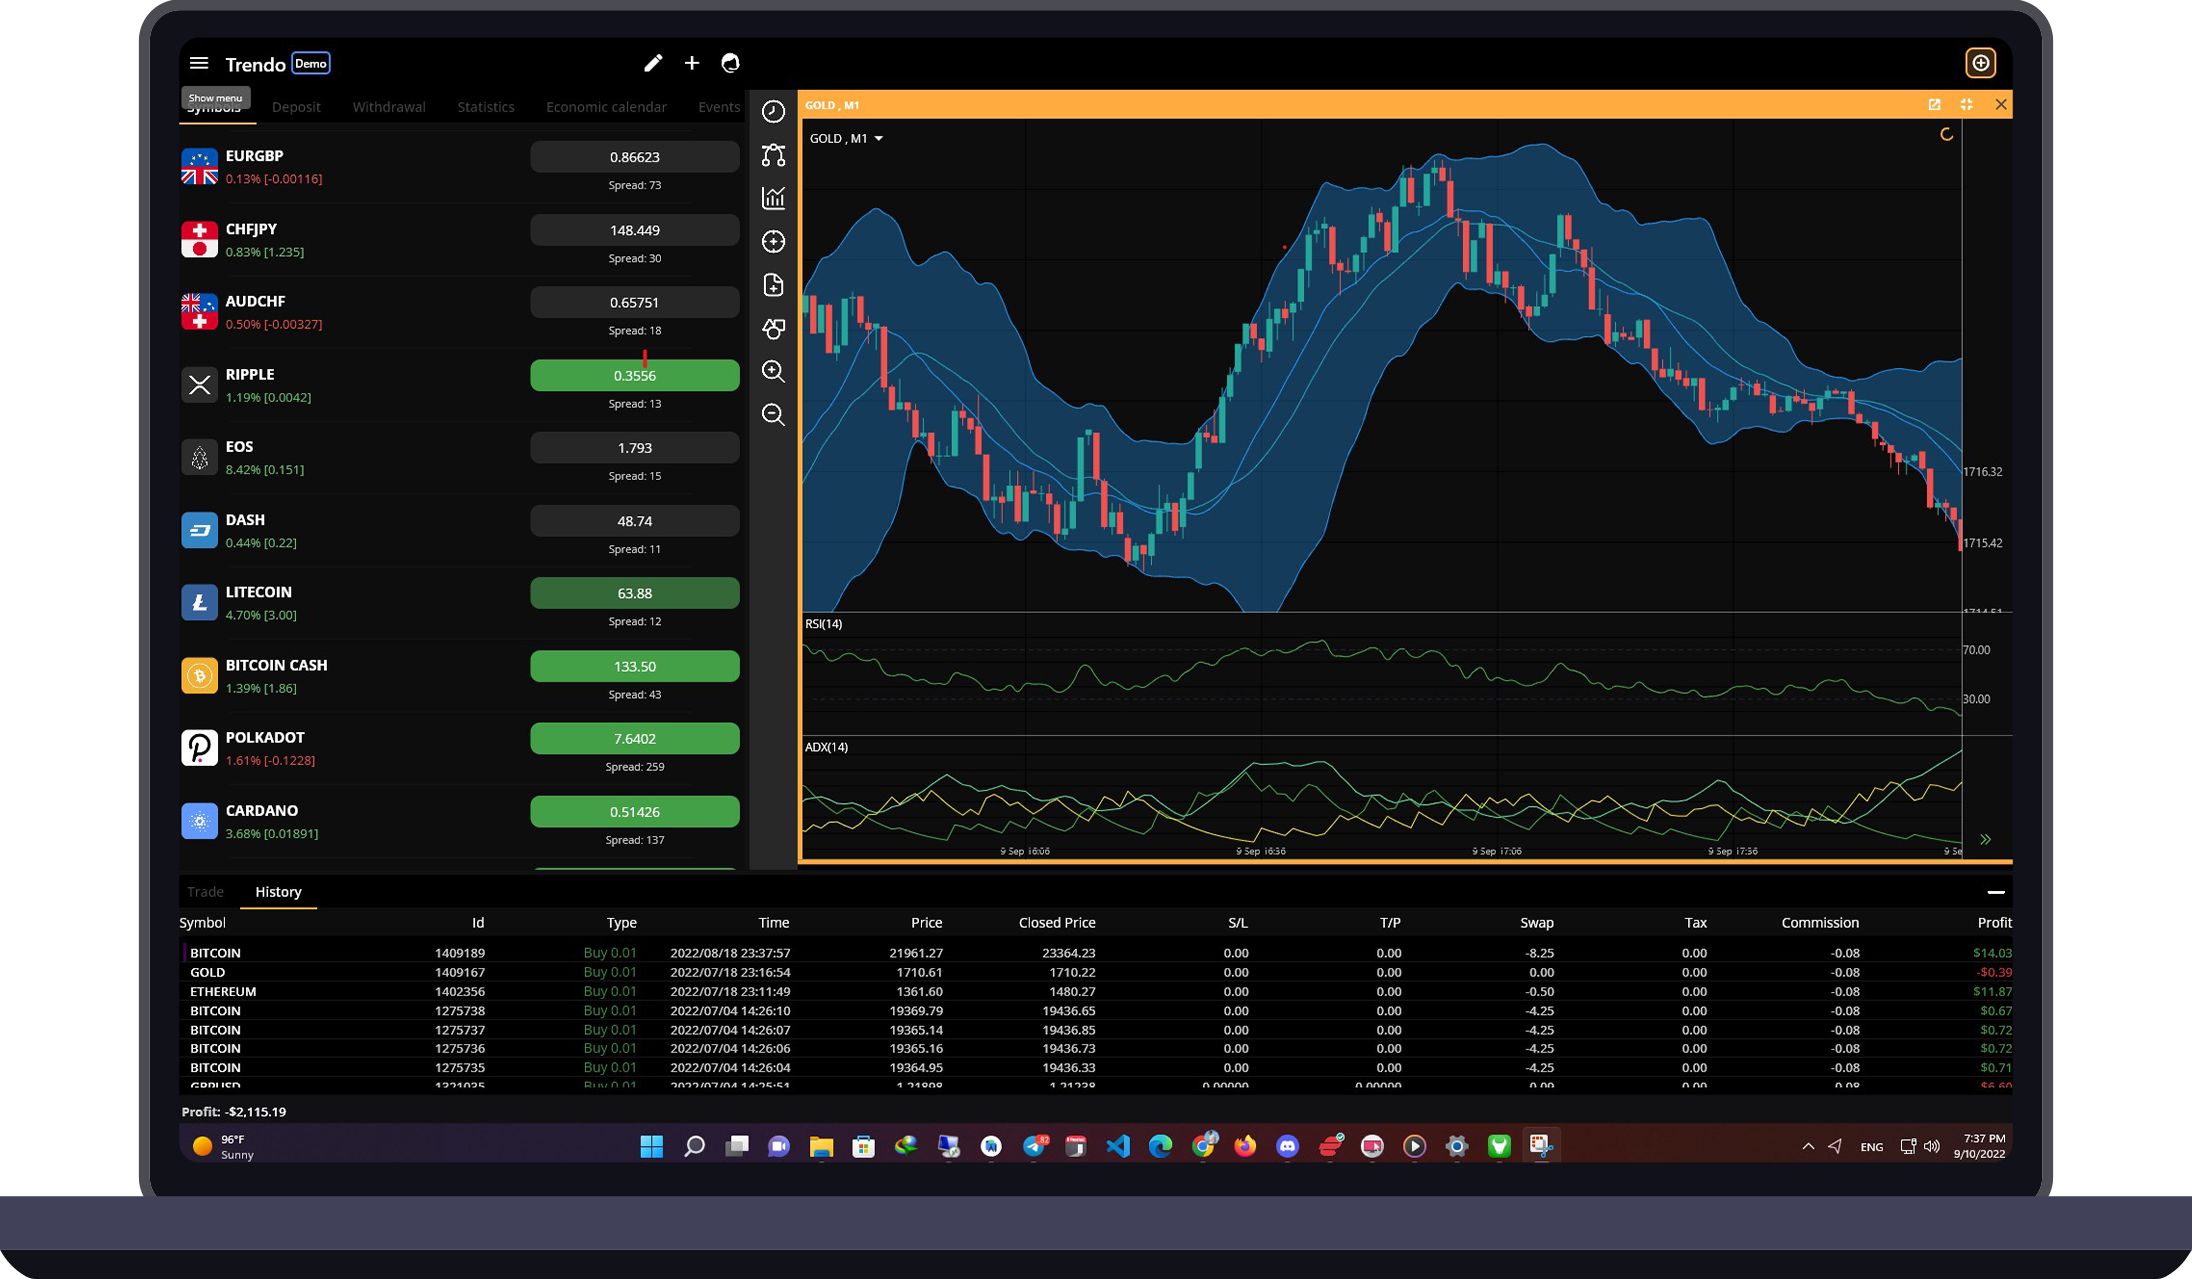Screen dimensions: 2192x1279
Task: Open the support headset icon
Action: [731, 63]
